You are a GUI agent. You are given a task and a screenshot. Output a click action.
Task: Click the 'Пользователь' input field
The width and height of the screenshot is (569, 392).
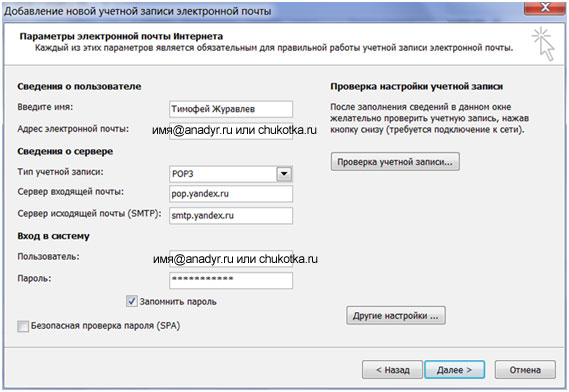click(x=231, y=259)
